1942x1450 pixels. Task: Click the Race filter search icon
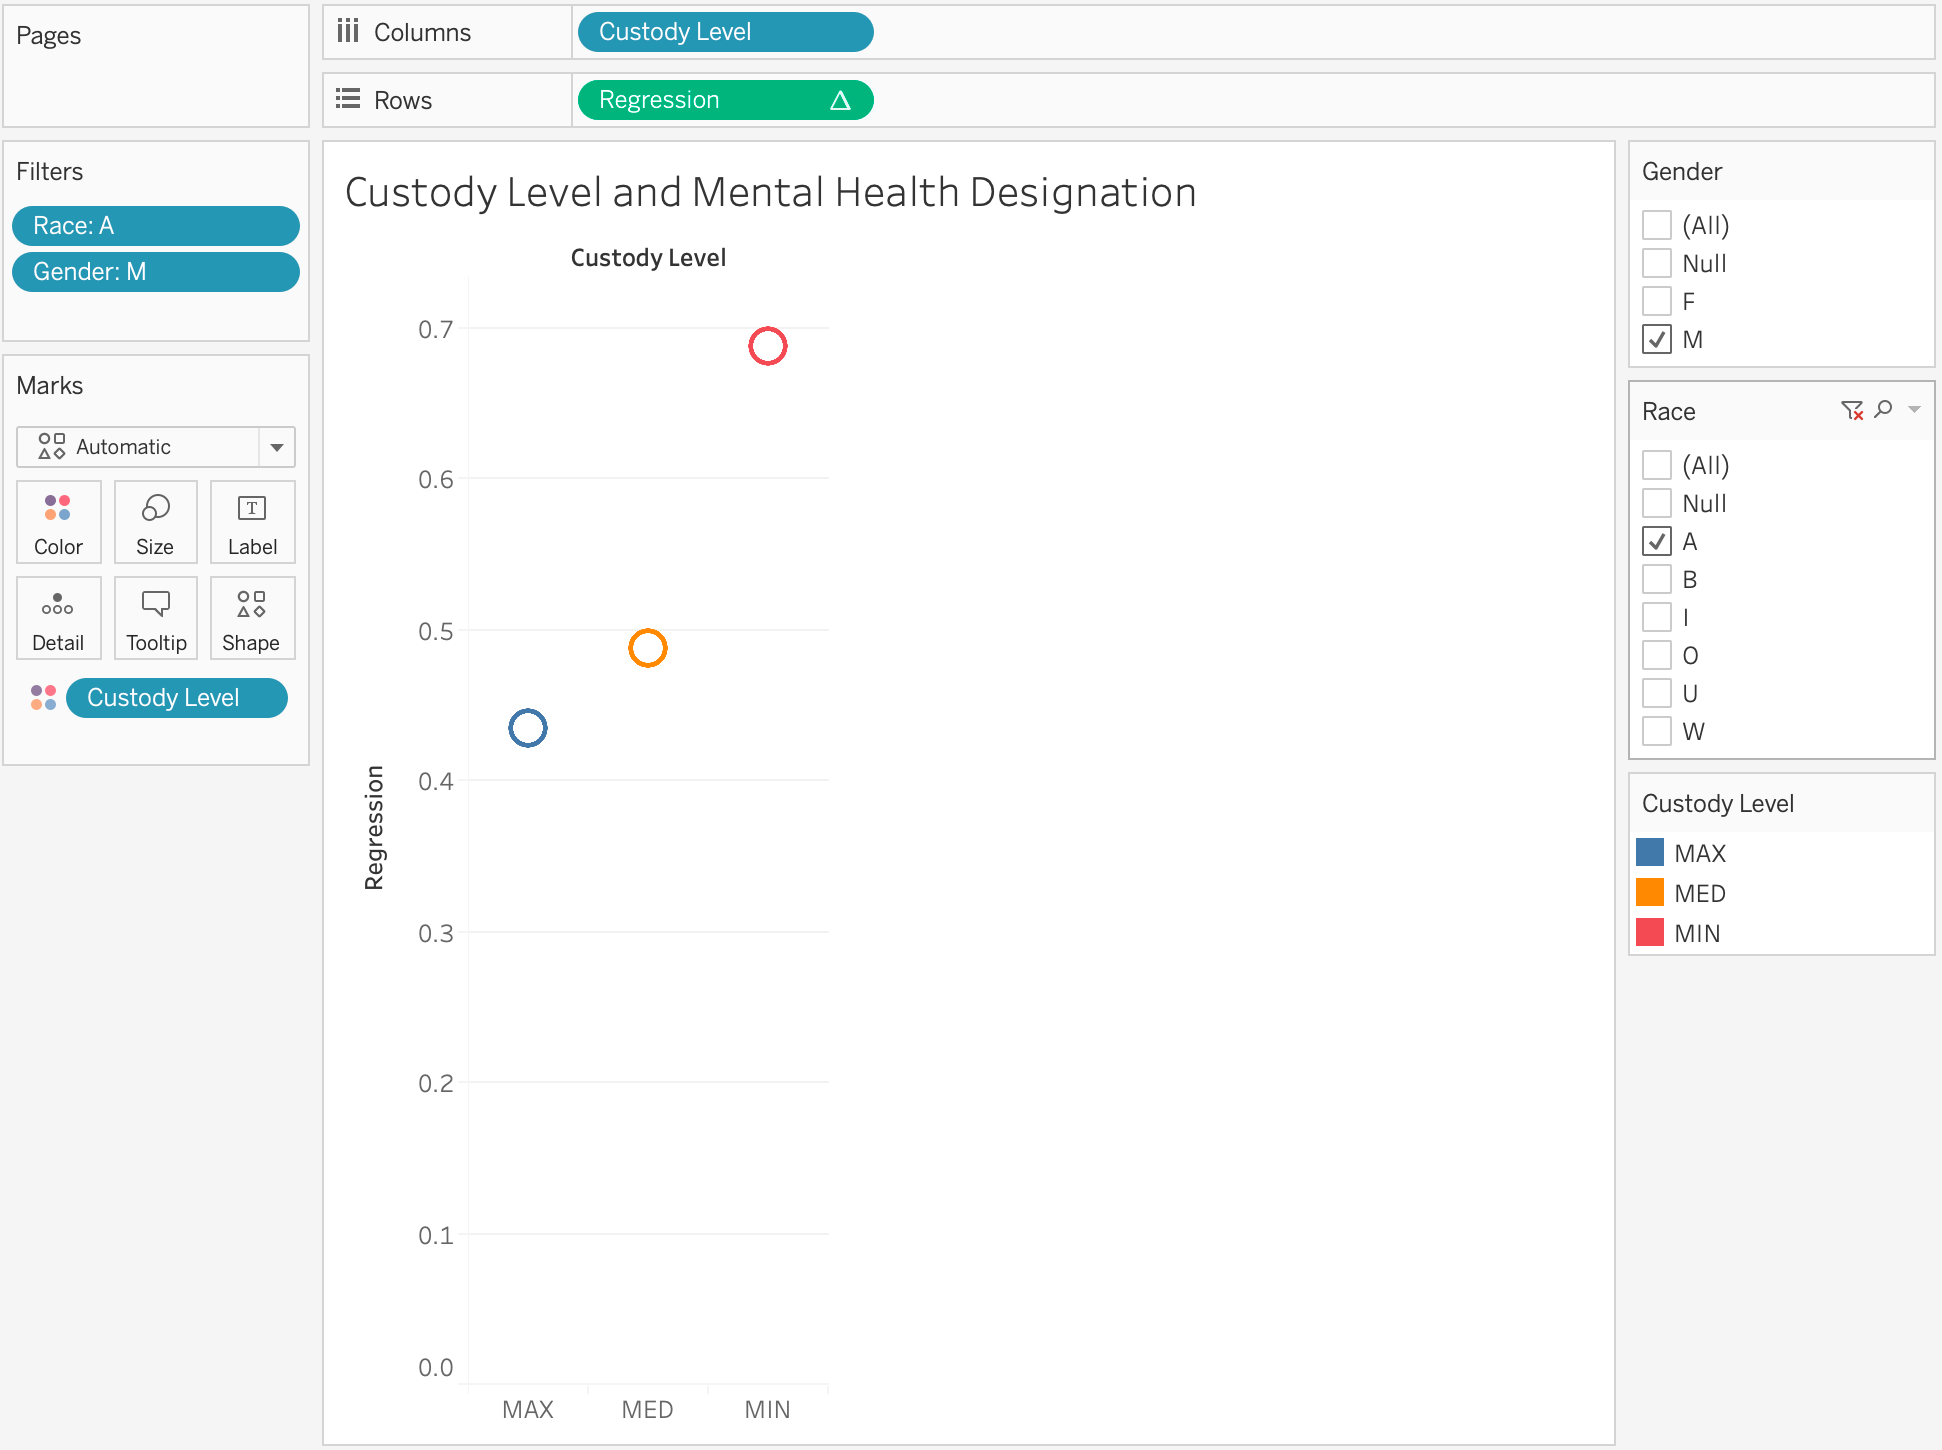click(x=1884, y=409)
